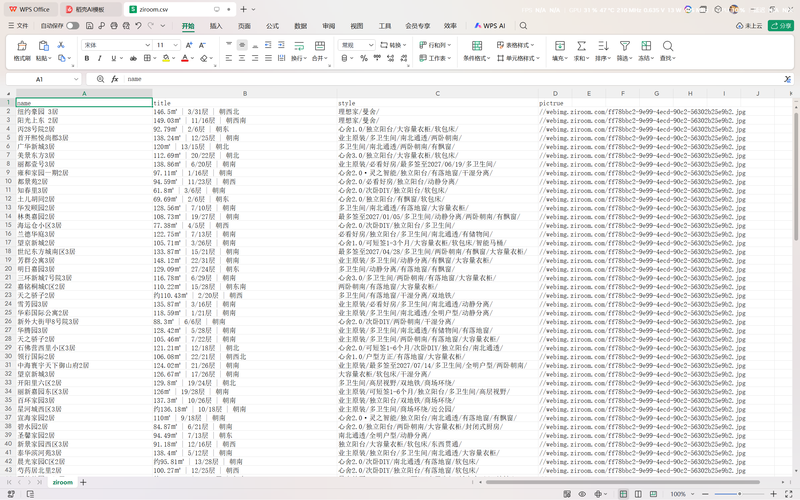Click the Top align icon
This screenshot has height=500, width=800.
(x=229, y=45)
